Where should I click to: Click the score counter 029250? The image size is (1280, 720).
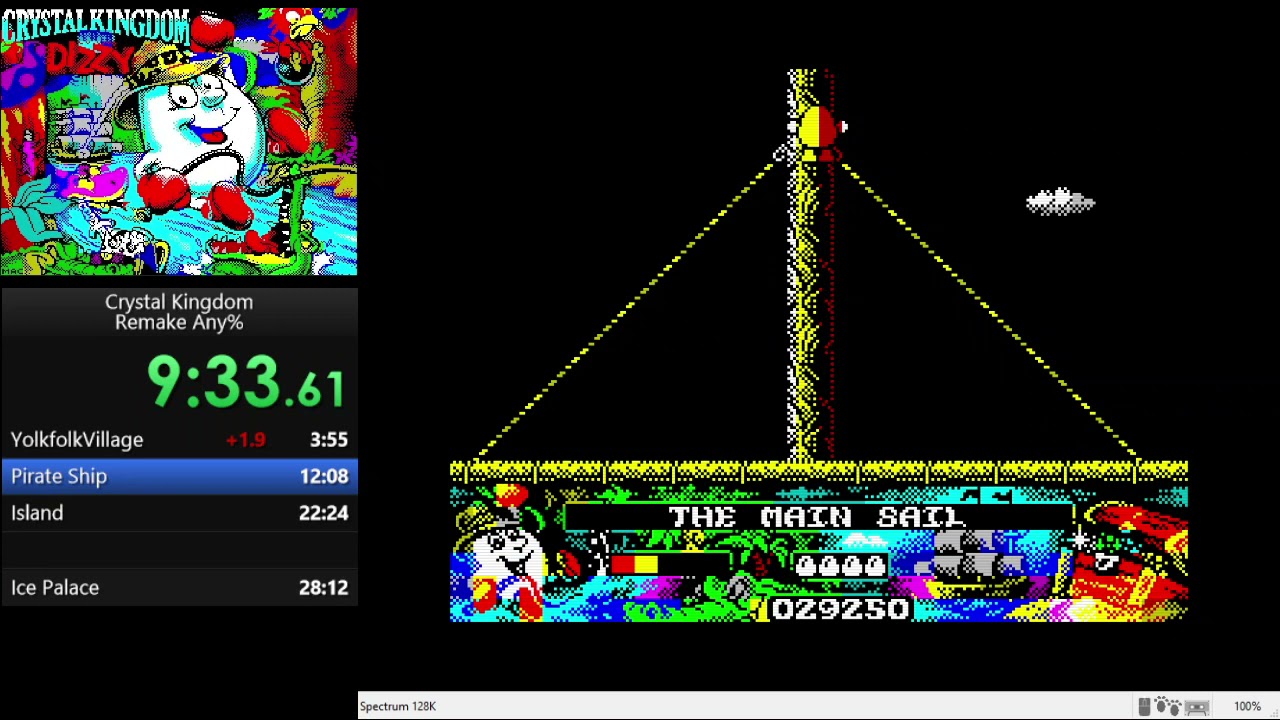click(x=841, y=608)
